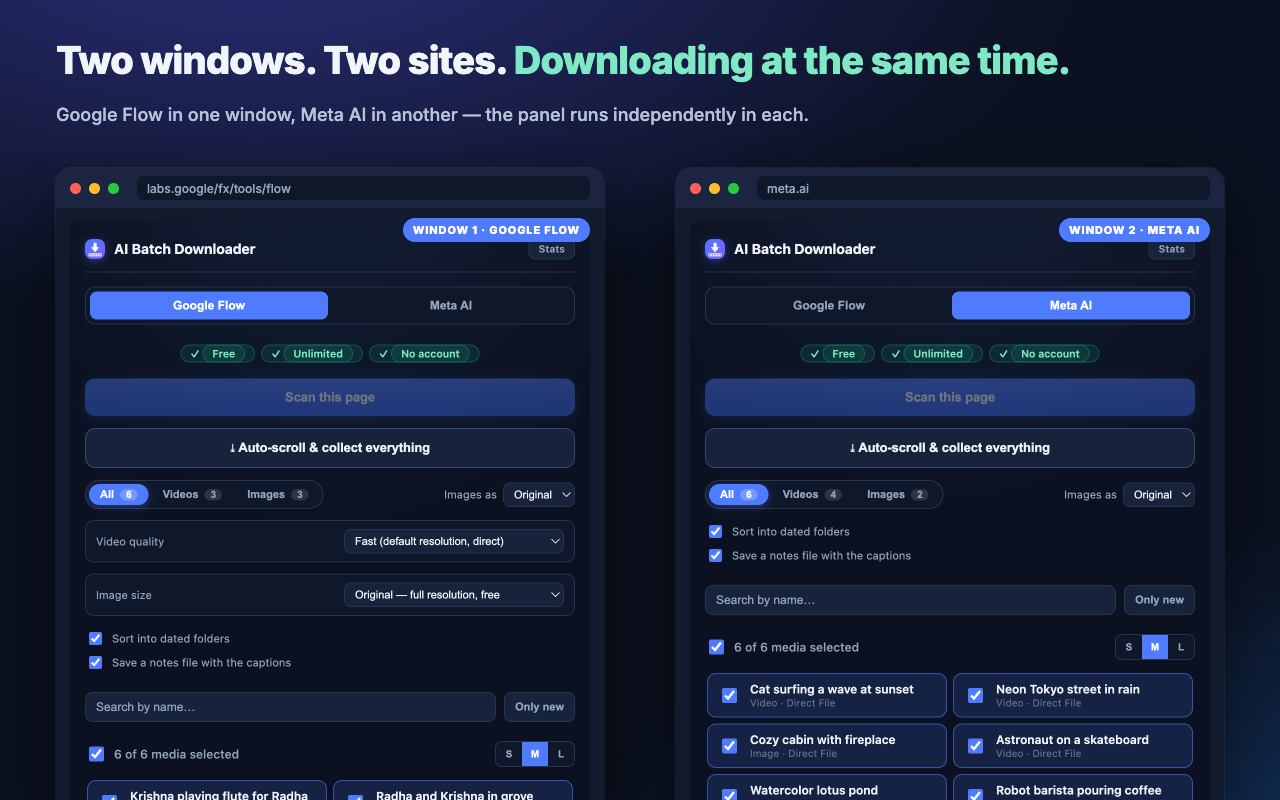Toggle 6 of 6 media selected in meta.ai window

pyautogui.click(x=716, y=647)
